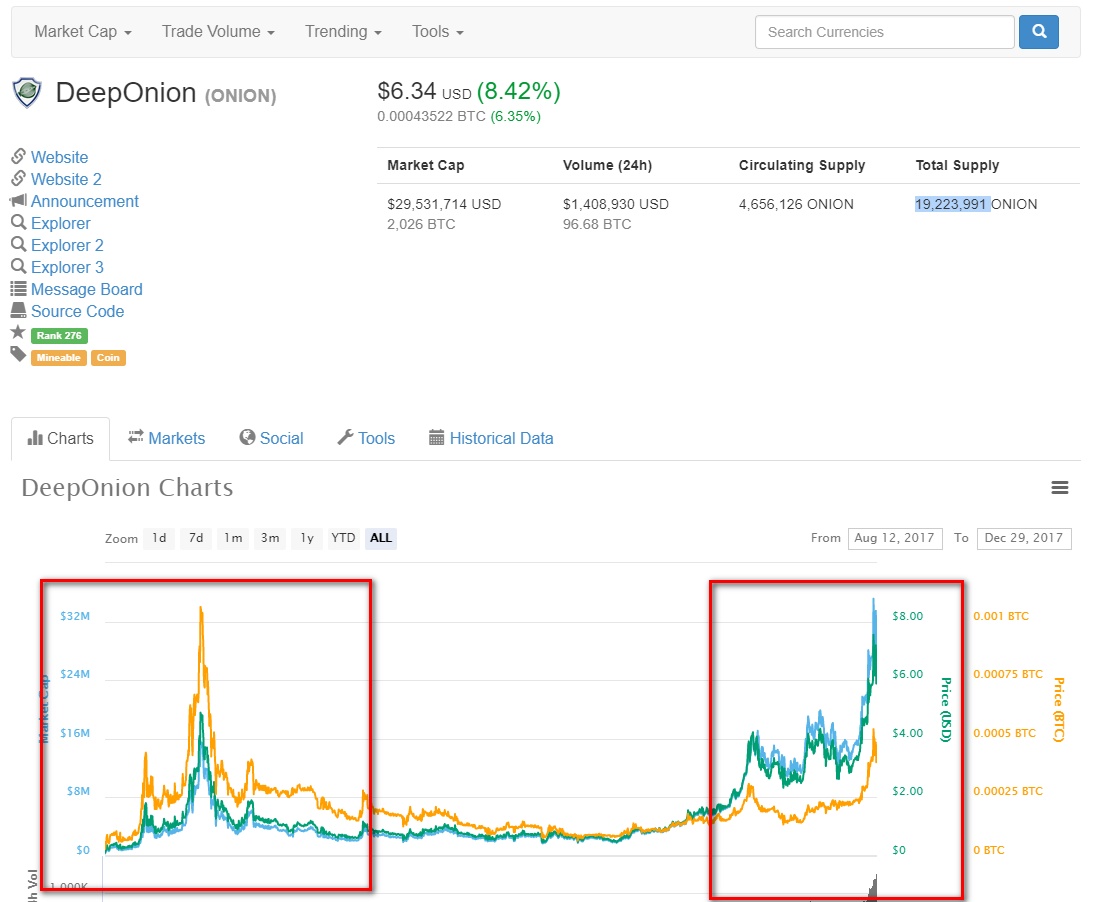Click the To date field Dec 29, 2017
Screen dimensions: 1098x902
click(x=1024, y=538)
